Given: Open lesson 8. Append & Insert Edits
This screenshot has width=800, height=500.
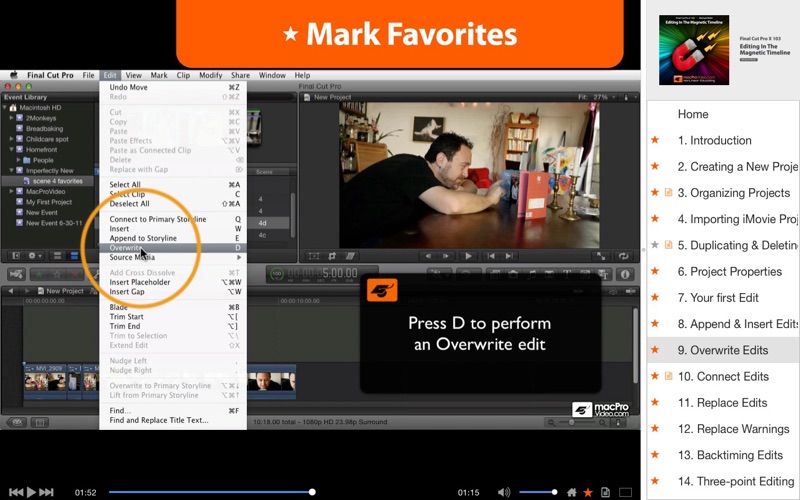Looking at the screenshot, I should click(738, 323).
